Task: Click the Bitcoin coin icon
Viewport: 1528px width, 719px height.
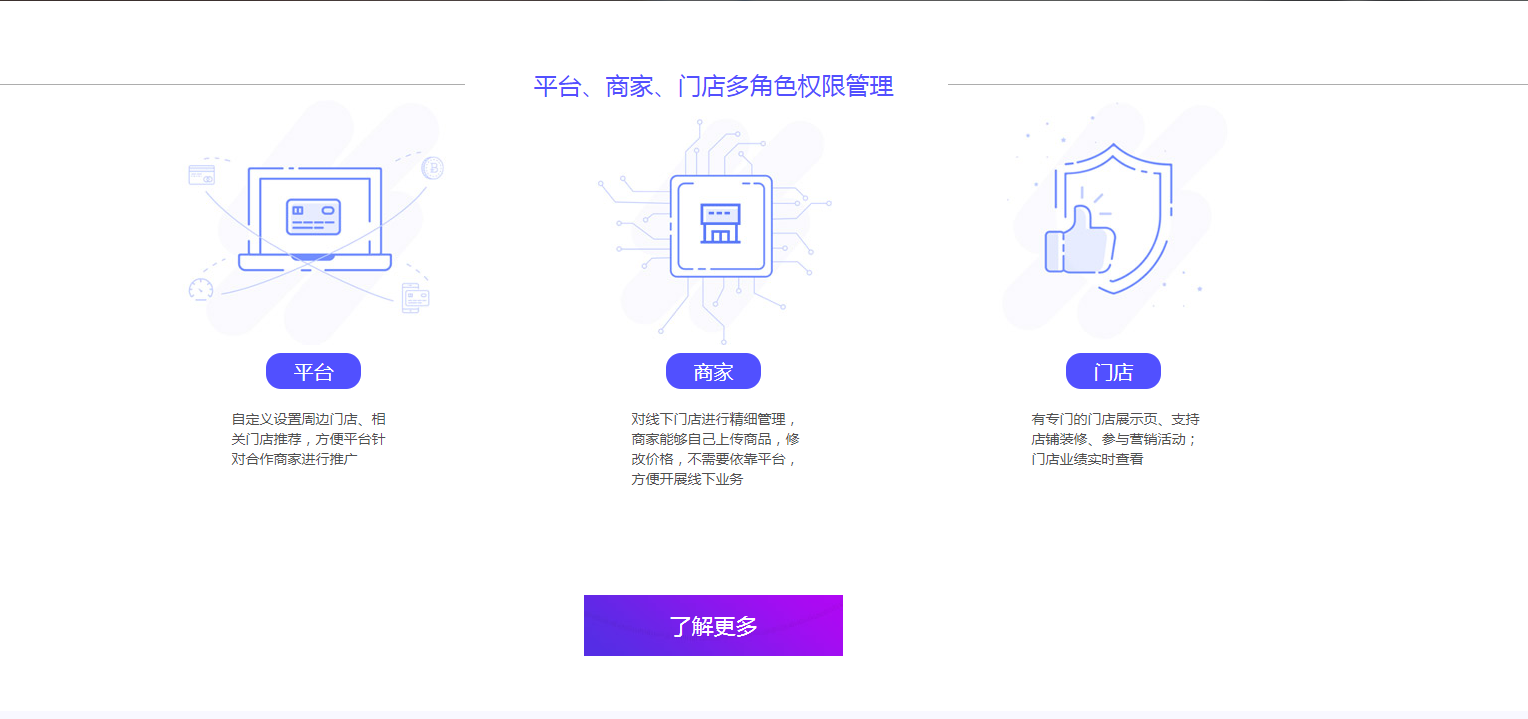Action: click(x=432, y=168)
